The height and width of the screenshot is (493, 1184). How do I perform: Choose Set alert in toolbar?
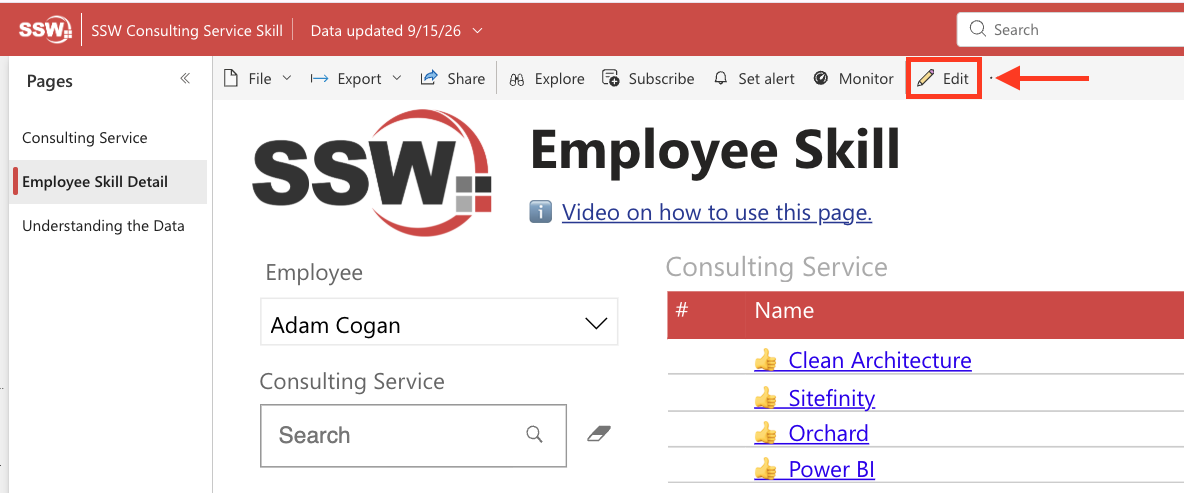tap(754, 79)
